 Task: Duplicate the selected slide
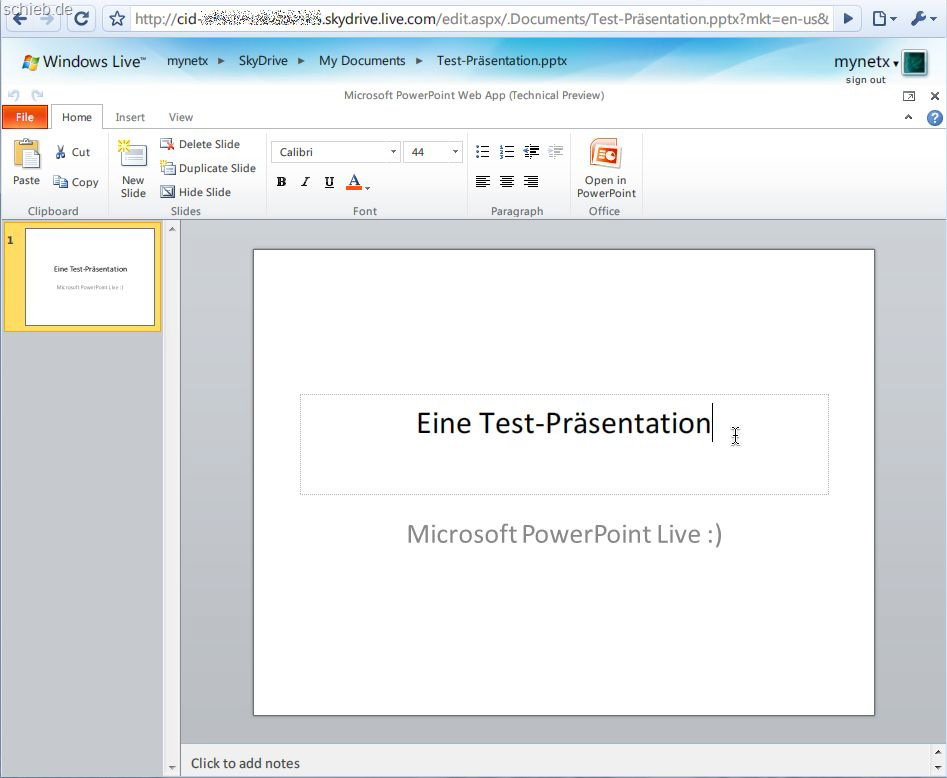pos(208,168)
